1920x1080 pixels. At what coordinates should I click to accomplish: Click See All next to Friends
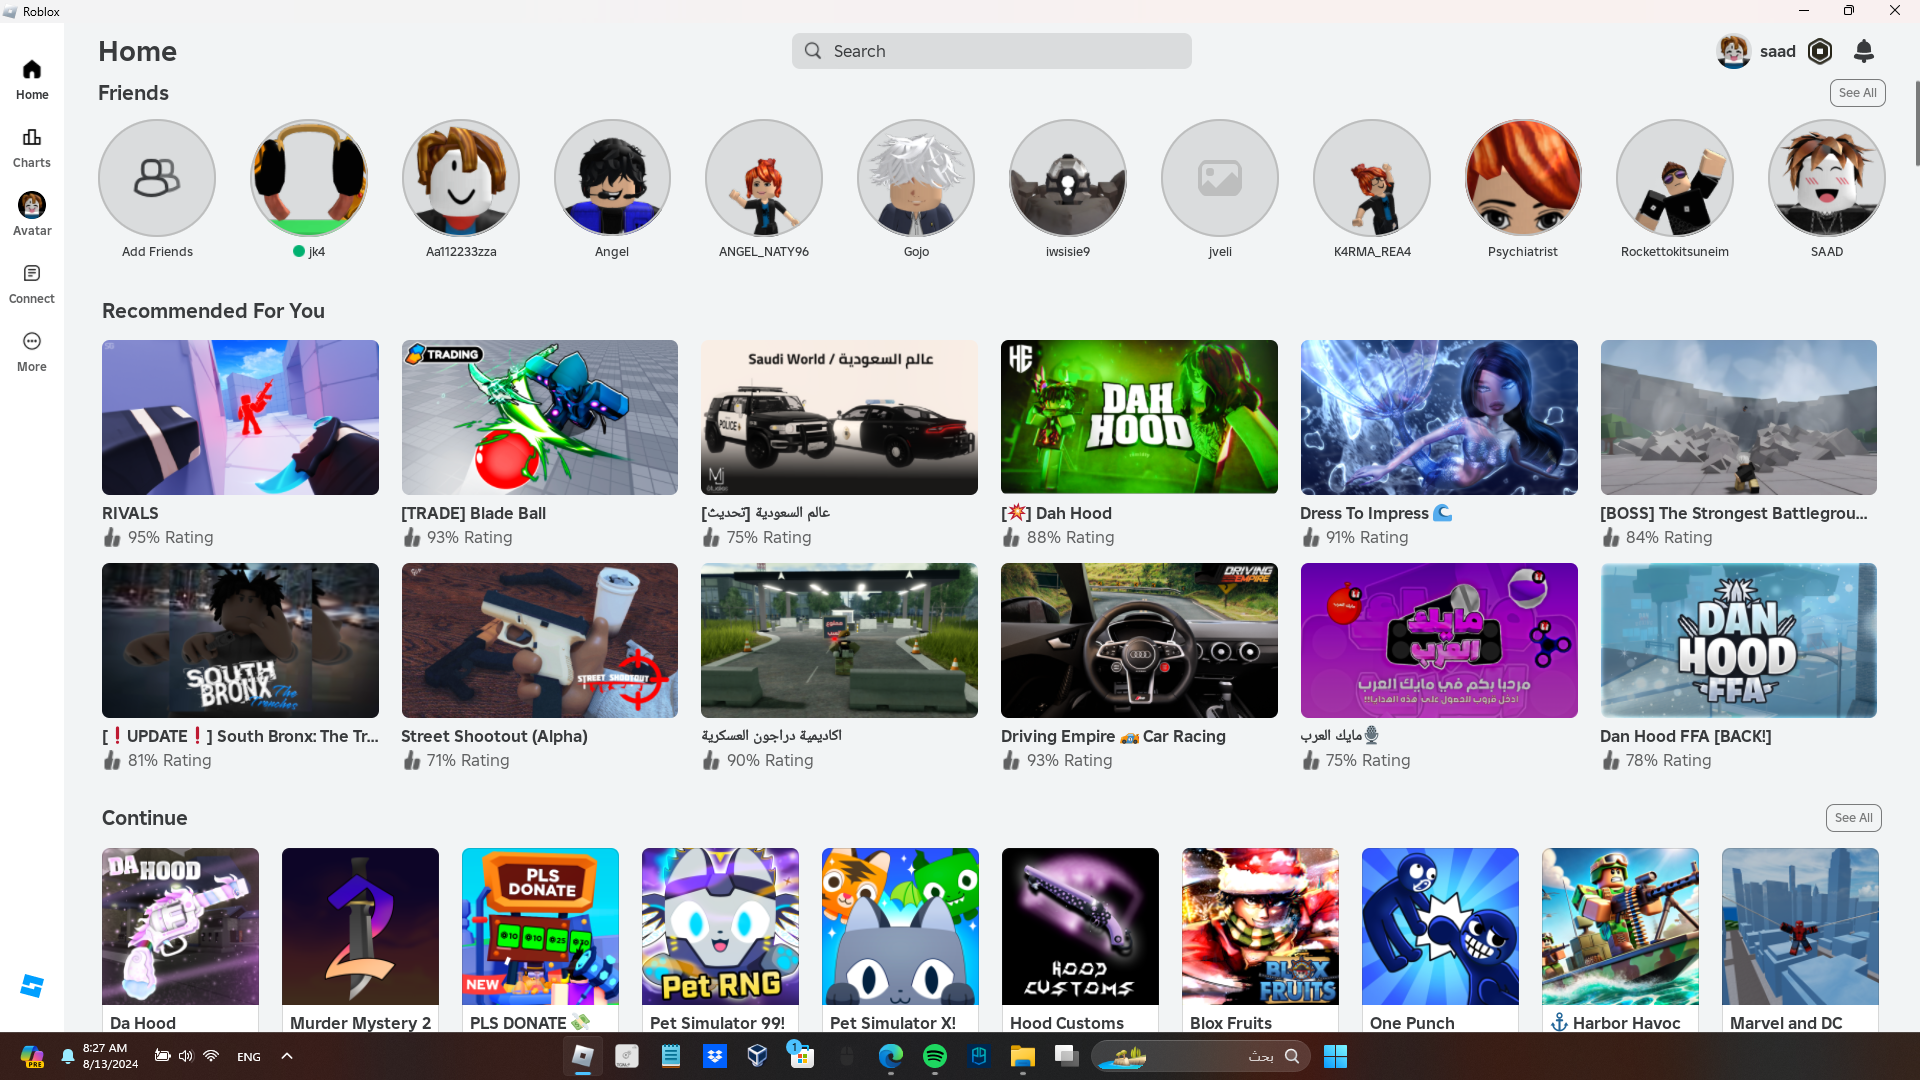coord(1857,93)
